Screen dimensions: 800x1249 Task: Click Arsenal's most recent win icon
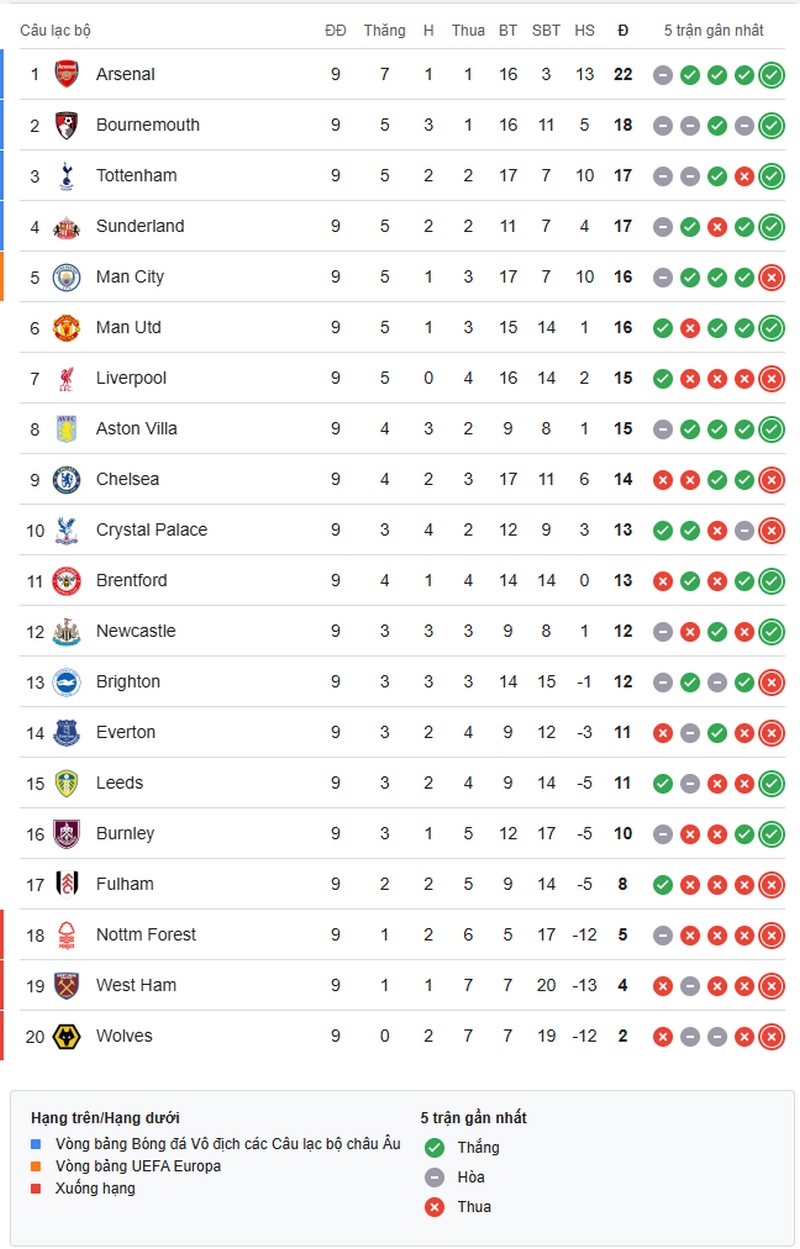pyautogui.click(x=771, y=74)
